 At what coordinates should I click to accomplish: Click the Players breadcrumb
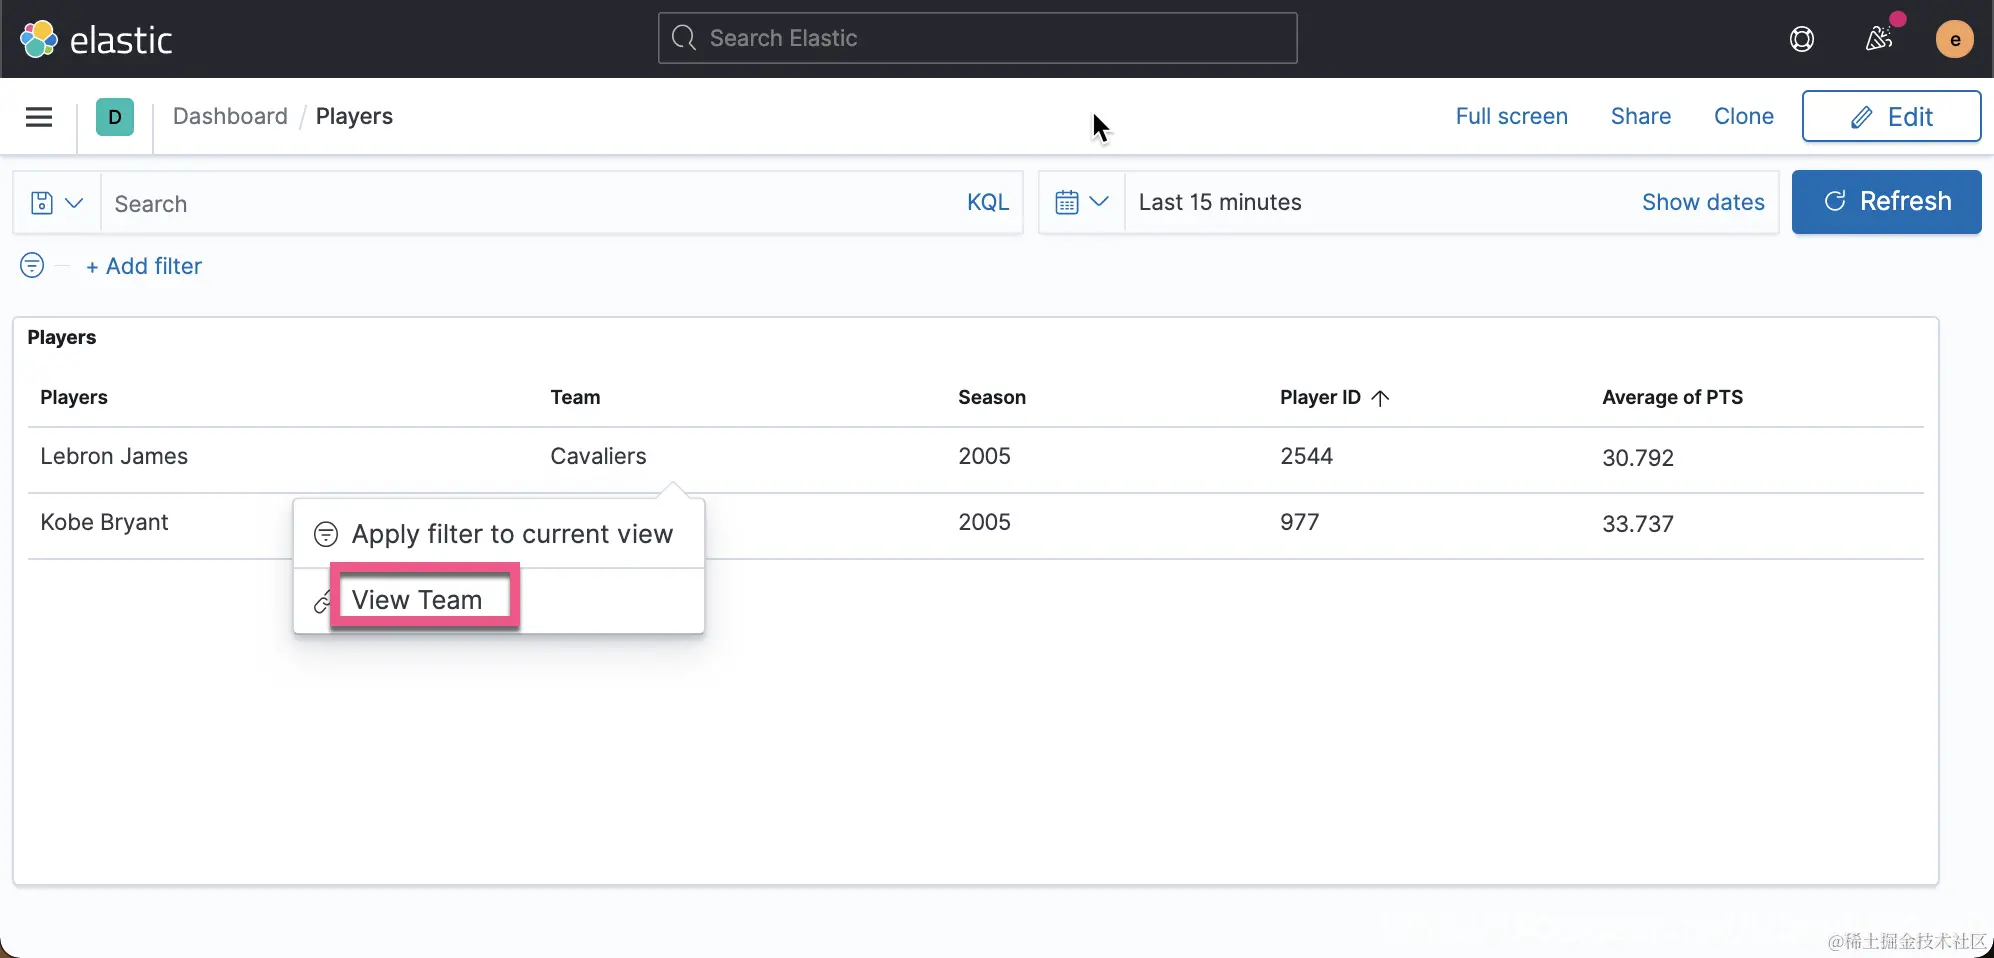coord(354,116)
